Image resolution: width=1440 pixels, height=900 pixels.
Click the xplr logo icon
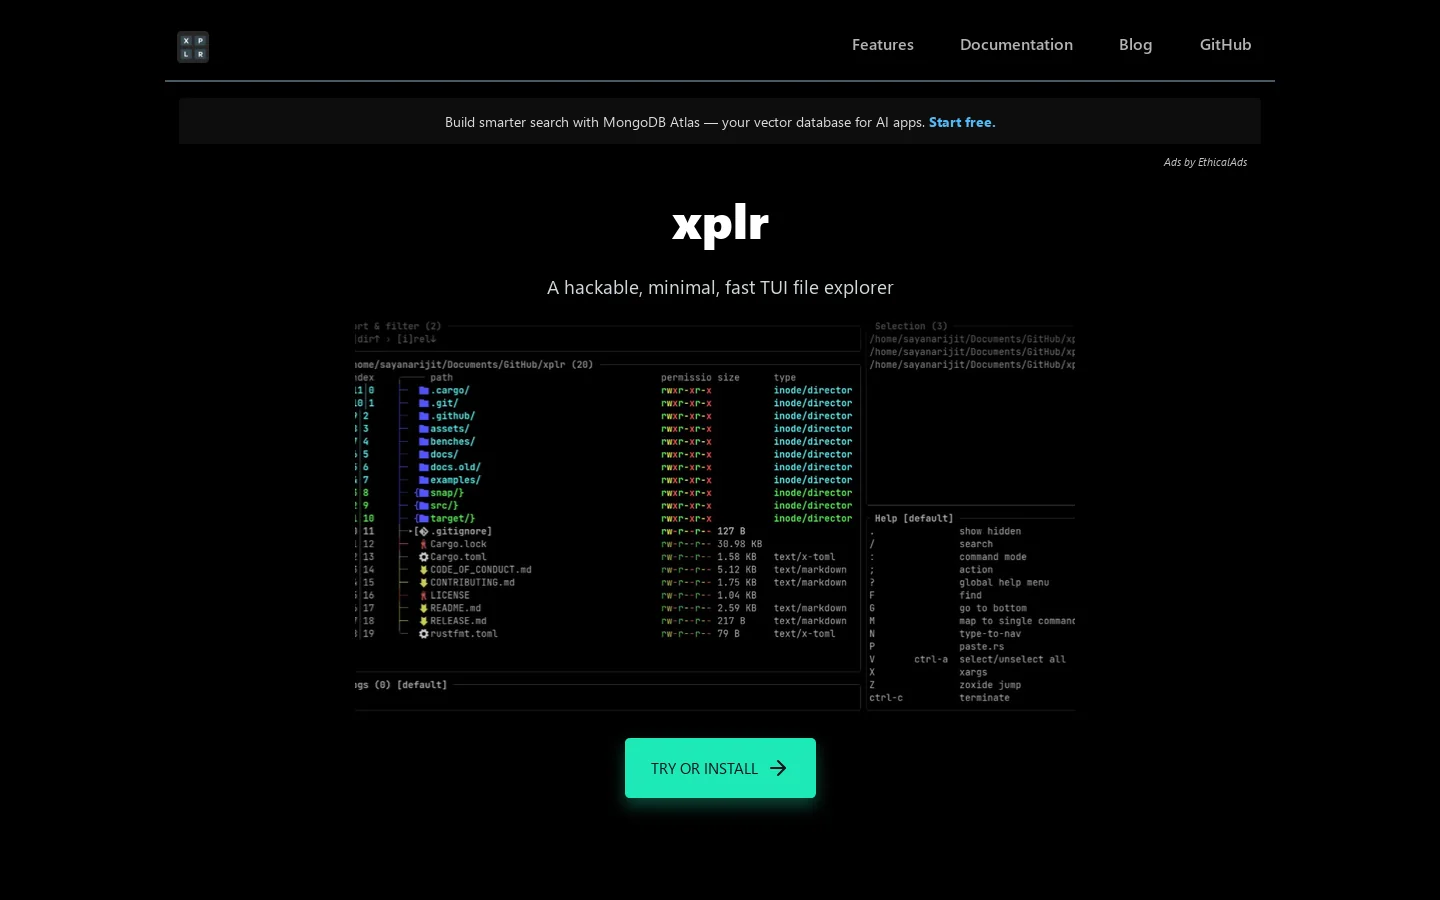[193, 47]
